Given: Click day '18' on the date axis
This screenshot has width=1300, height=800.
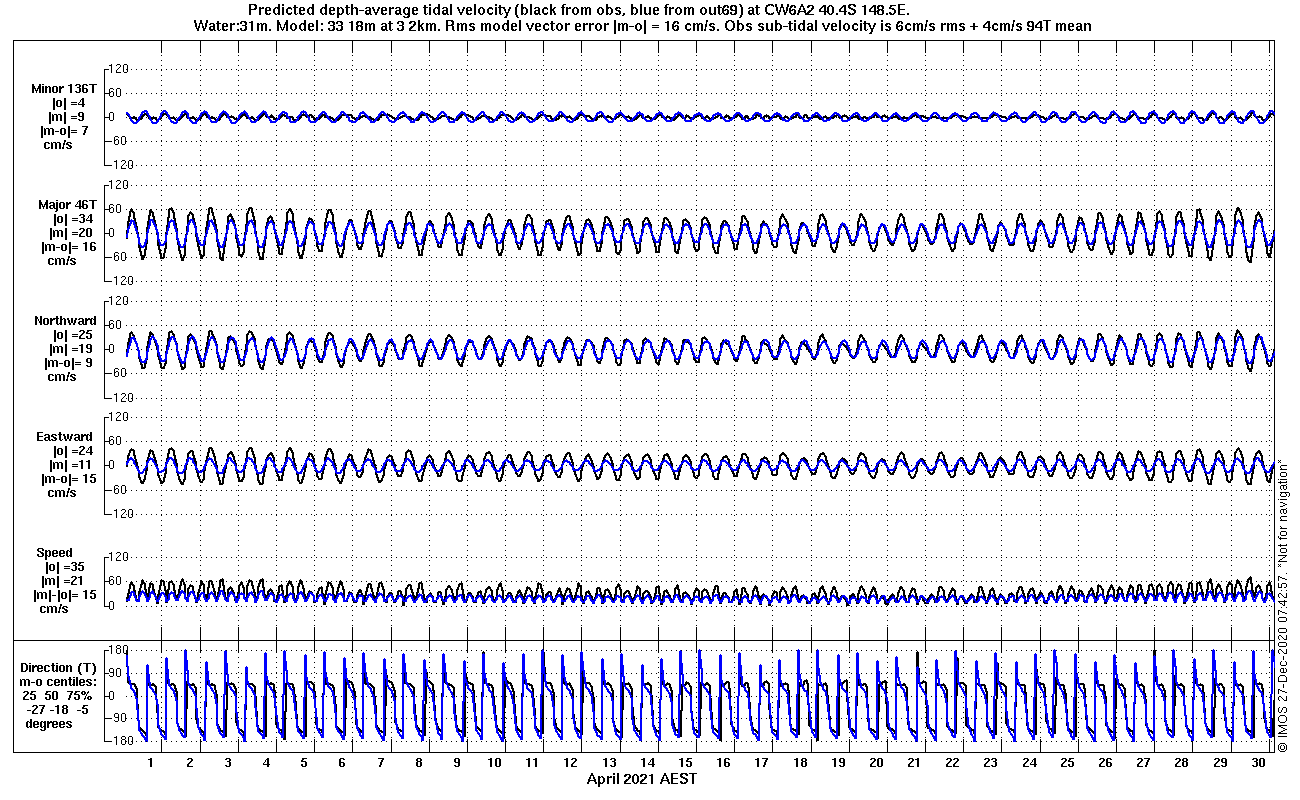Looking at the screenshot, I should point(800,763).
